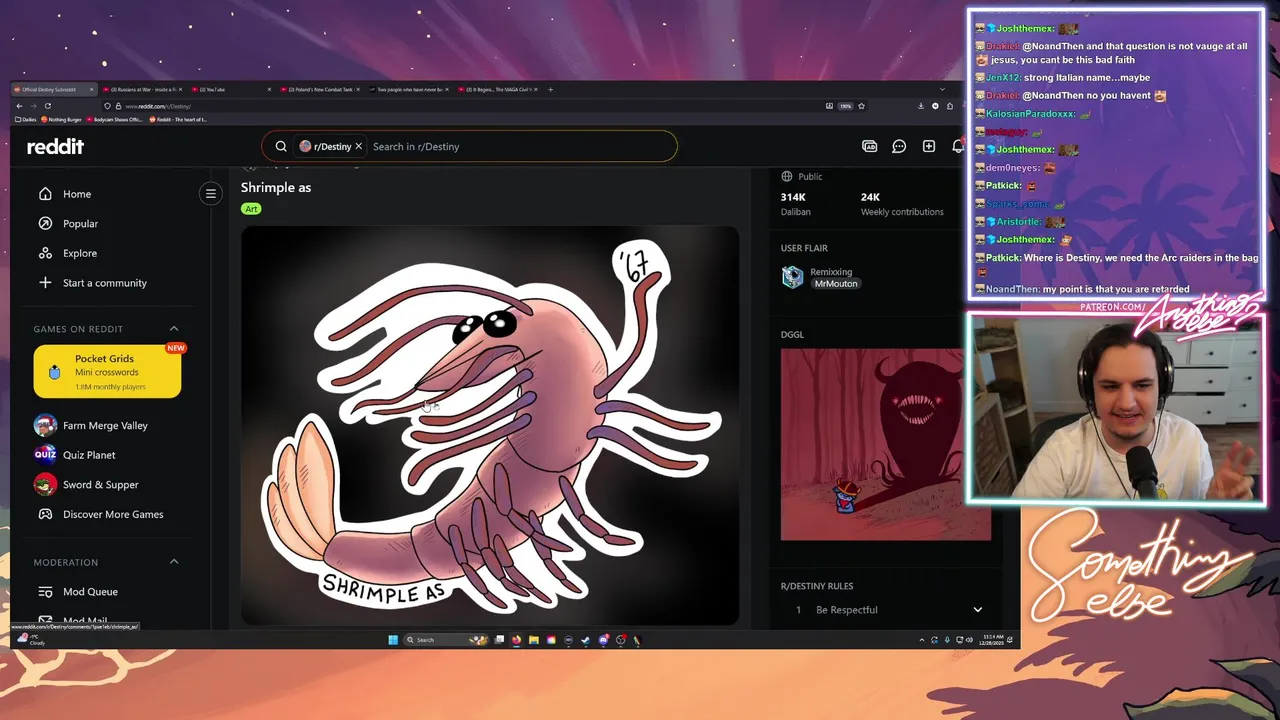Open the Nothing Burger bookmark
This screenshot has width=1280, height=720.
coord(62,119)
